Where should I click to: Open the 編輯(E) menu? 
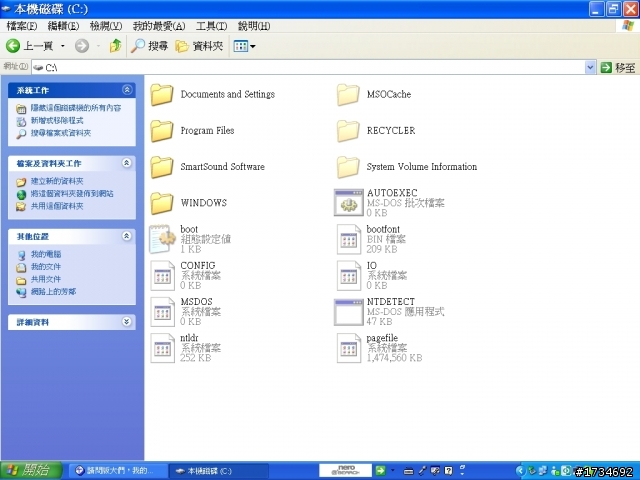[x=63, y=26]
